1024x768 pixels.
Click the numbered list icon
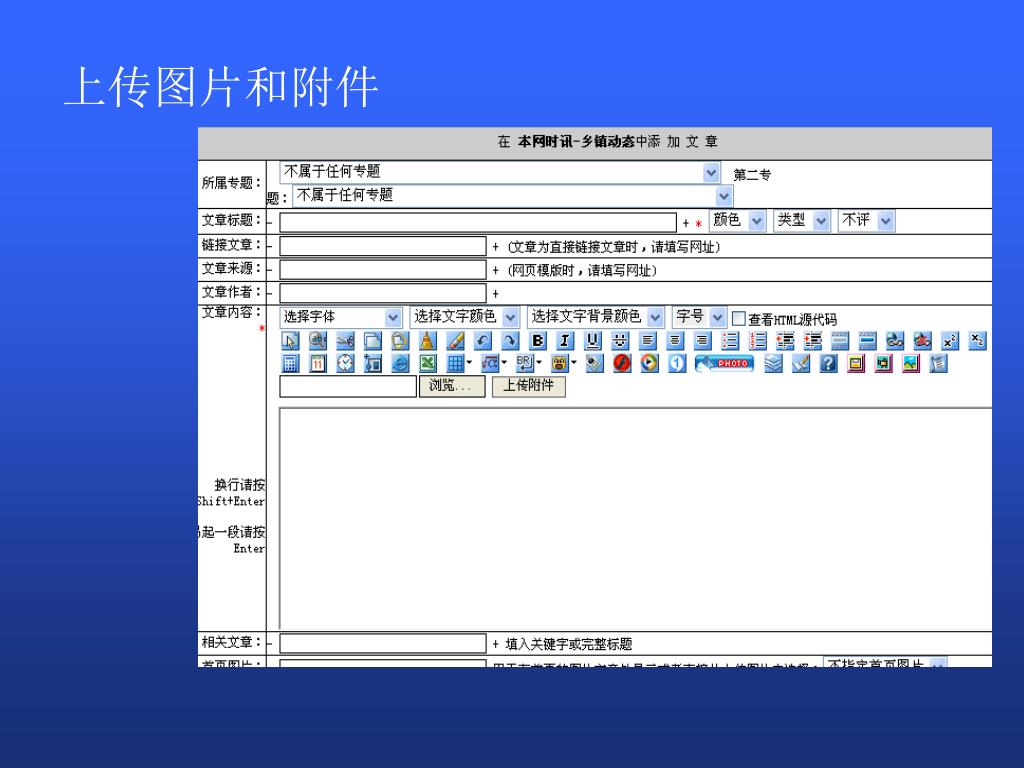pos(758,340)
